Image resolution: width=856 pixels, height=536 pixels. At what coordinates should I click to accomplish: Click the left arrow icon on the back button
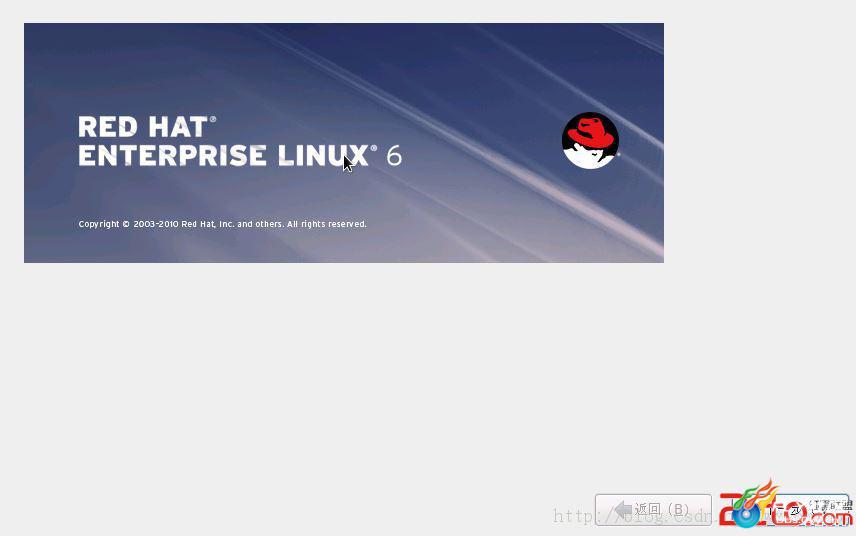(623, 510)
